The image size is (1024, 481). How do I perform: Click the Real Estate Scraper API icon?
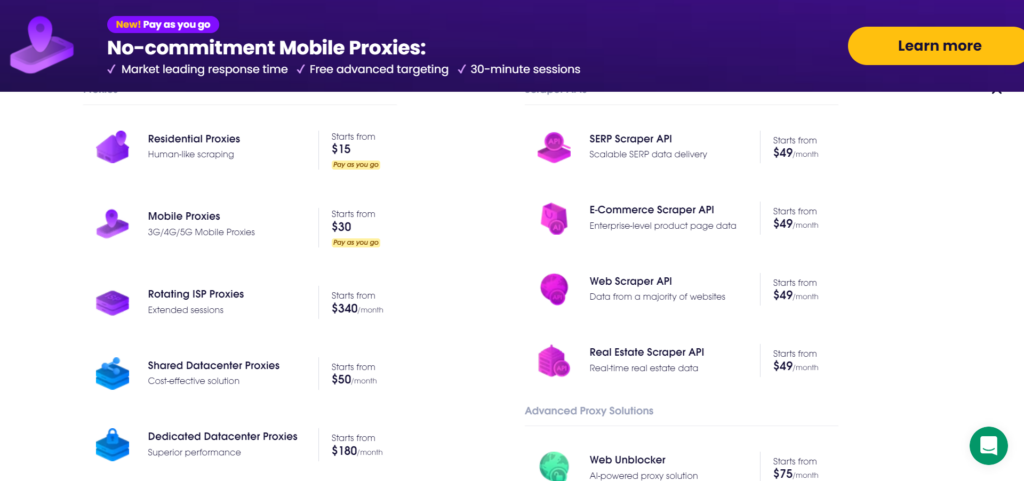point(554,360)
